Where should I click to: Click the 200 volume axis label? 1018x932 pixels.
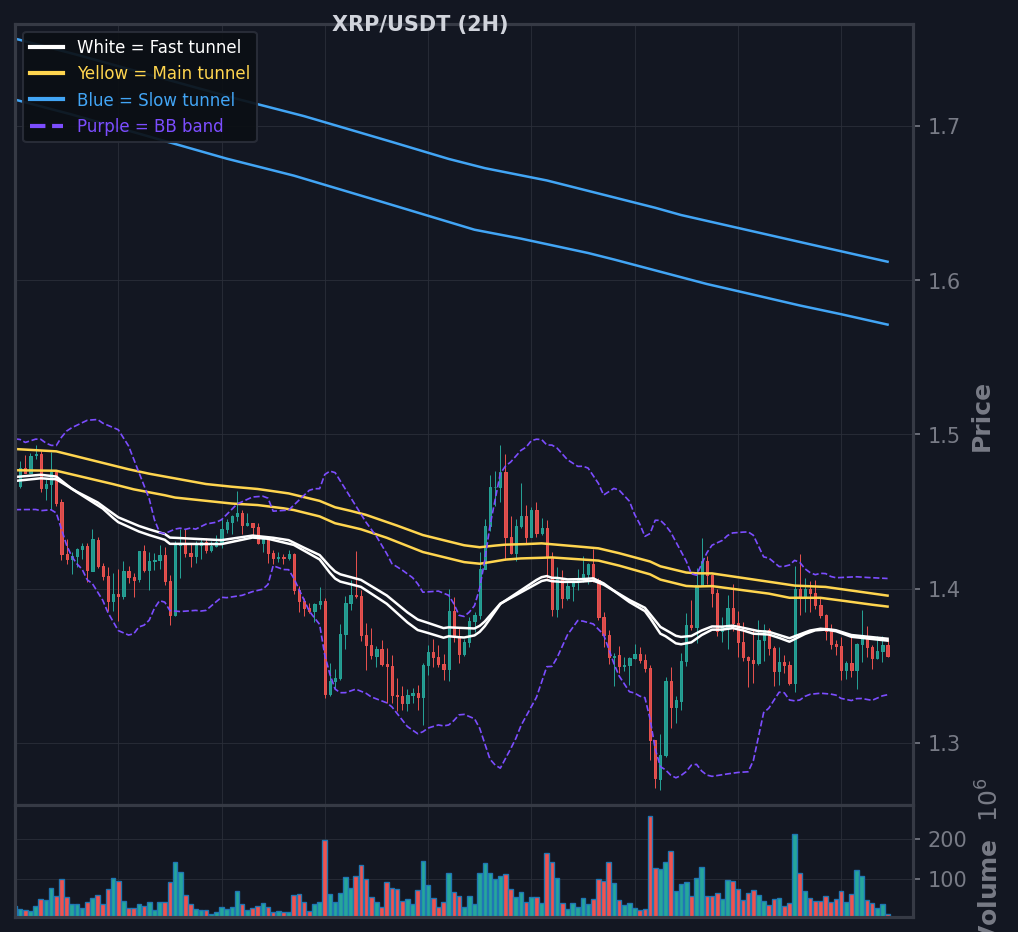point(947,840)
